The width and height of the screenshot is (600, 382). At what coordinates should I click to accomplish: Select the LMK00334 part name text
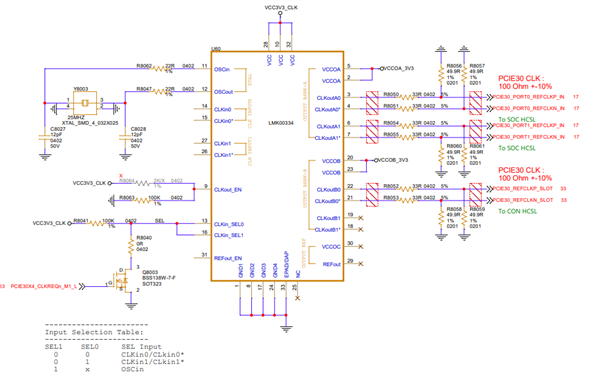pyautogui.click(x=281, y=123)
